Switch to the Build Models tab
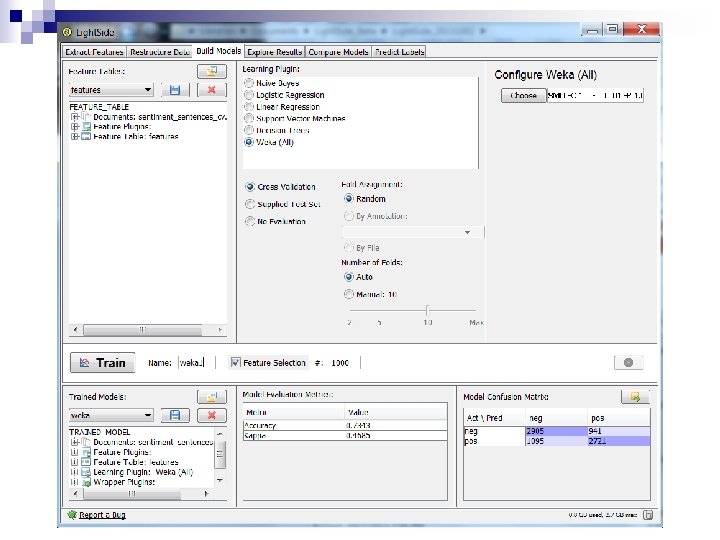This screenshot has height=540, width=720. tap(218, 51)
